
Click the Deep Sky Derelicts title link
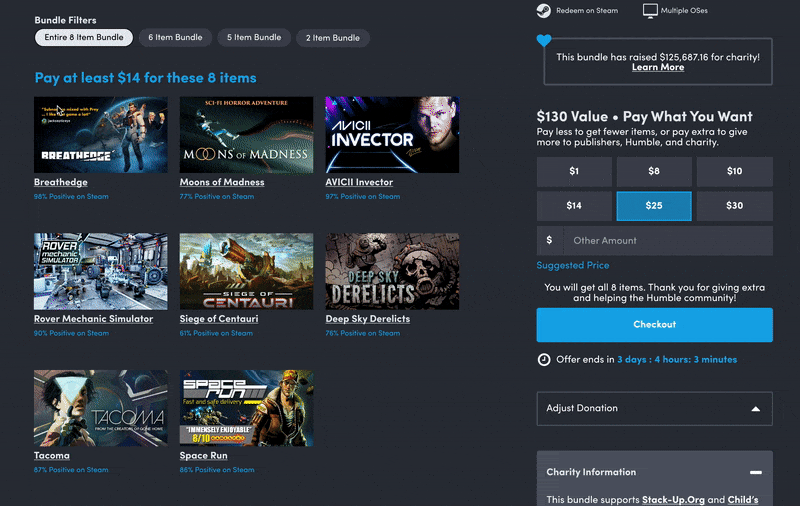pyautogui.click(x=368, y=319)
